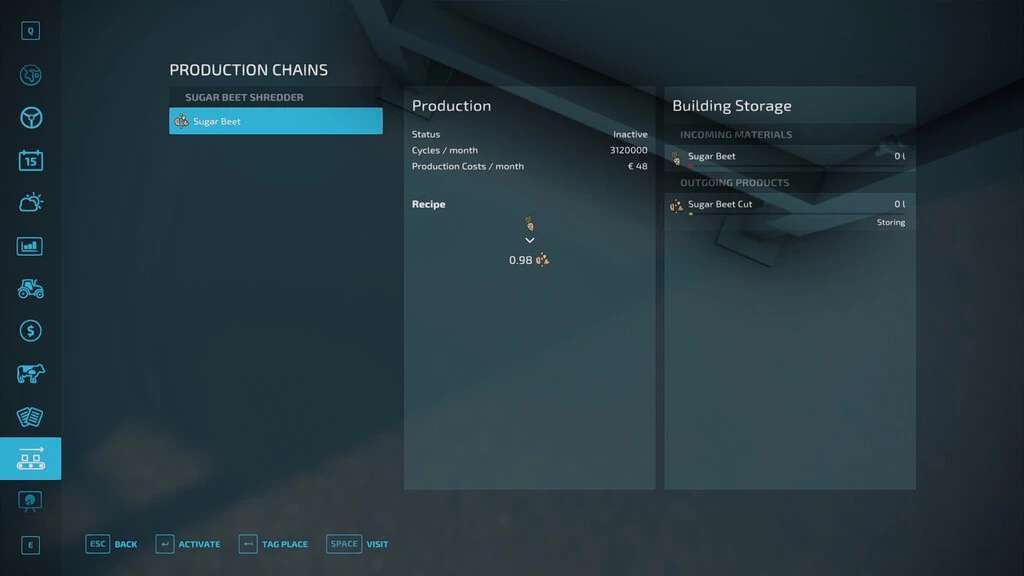Select the production chains conveyor icon
The width and height of the screenshot is (1024, 576).
coord(30,459)
